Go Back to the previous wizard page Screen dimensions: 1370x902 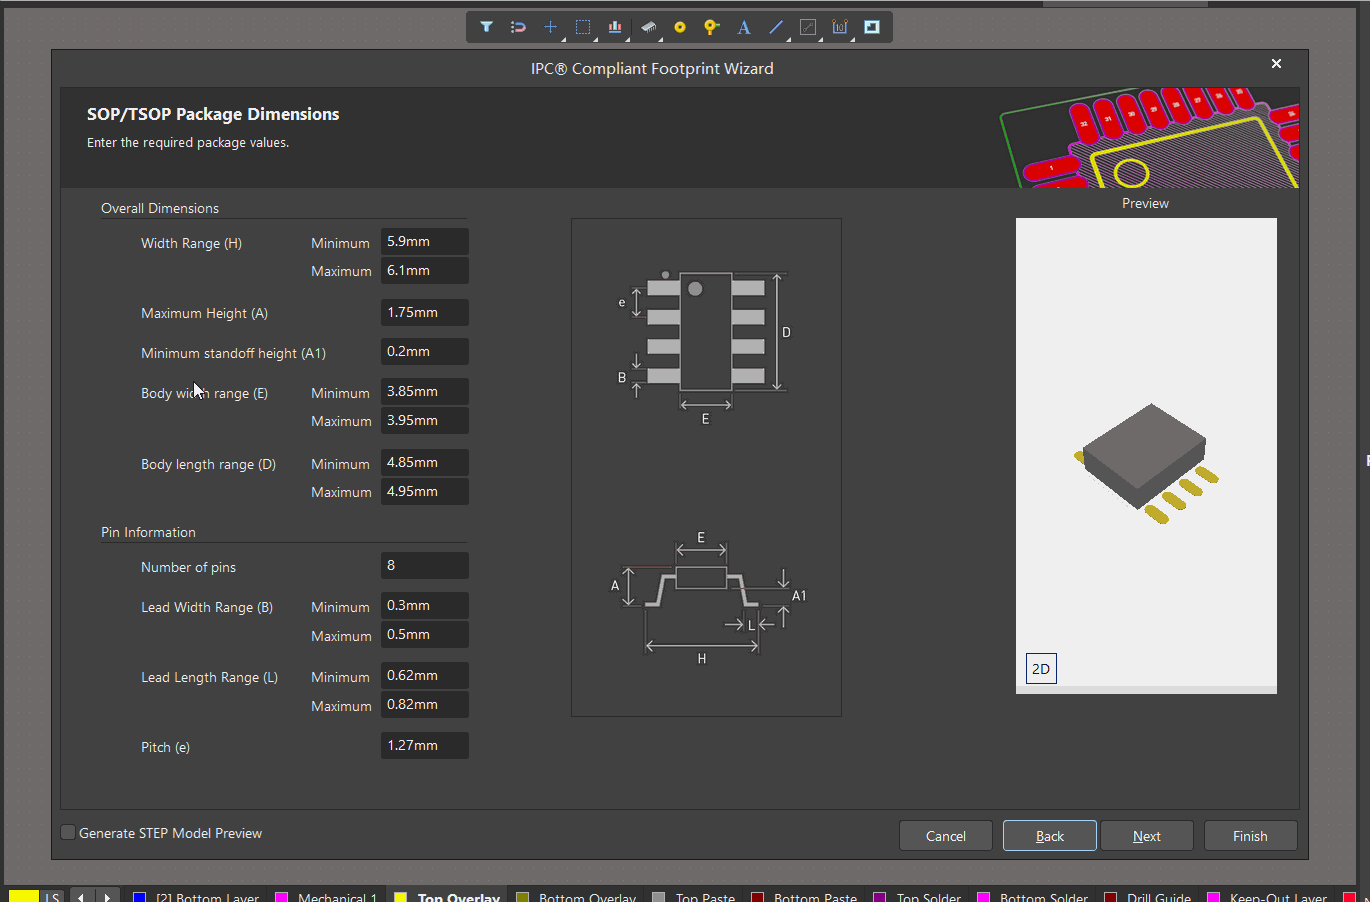click(x=1049, y=836)
